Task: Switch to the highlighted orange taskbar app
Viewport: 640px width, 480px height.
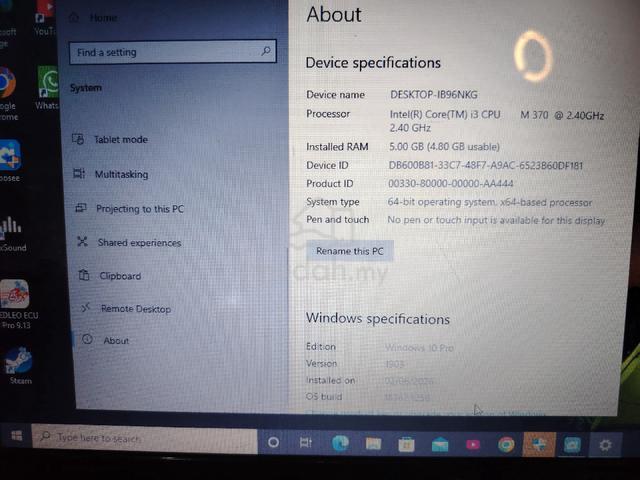Action: coord(539,444)
